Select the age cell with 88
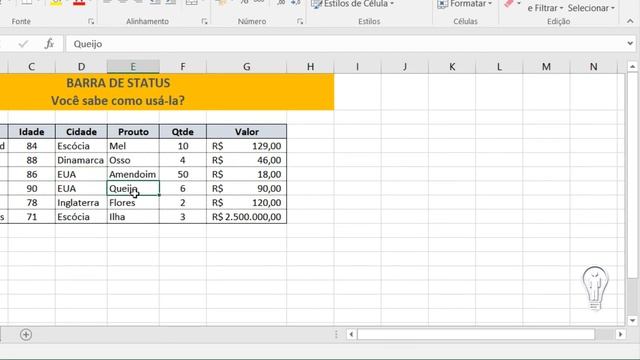640x360 pixels. tap(31, 160)
